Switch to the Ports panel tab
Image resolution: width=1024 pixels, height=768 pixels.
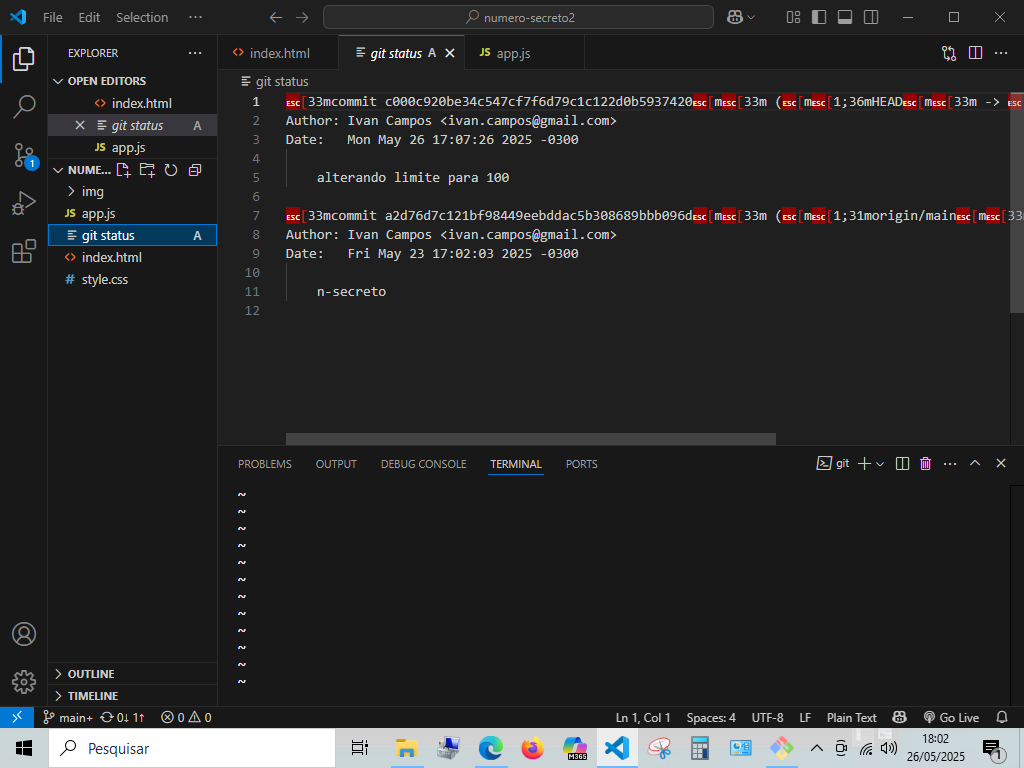pos(581,464)
